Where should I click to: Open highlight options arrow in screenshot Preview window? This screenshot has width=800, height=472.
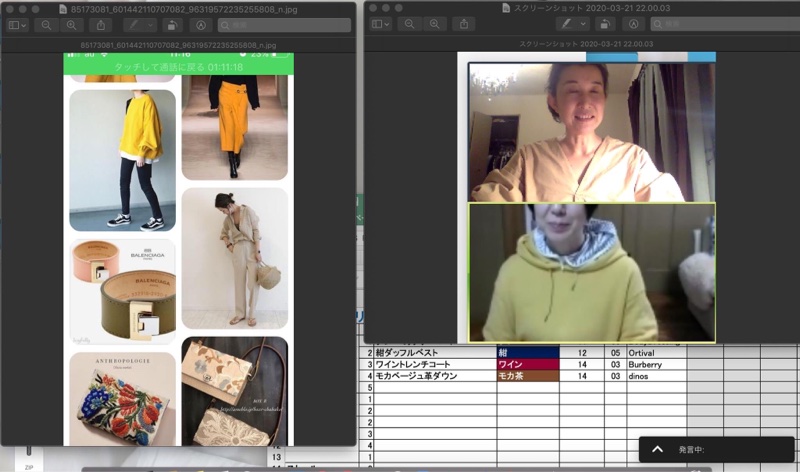tap(583, 24)
